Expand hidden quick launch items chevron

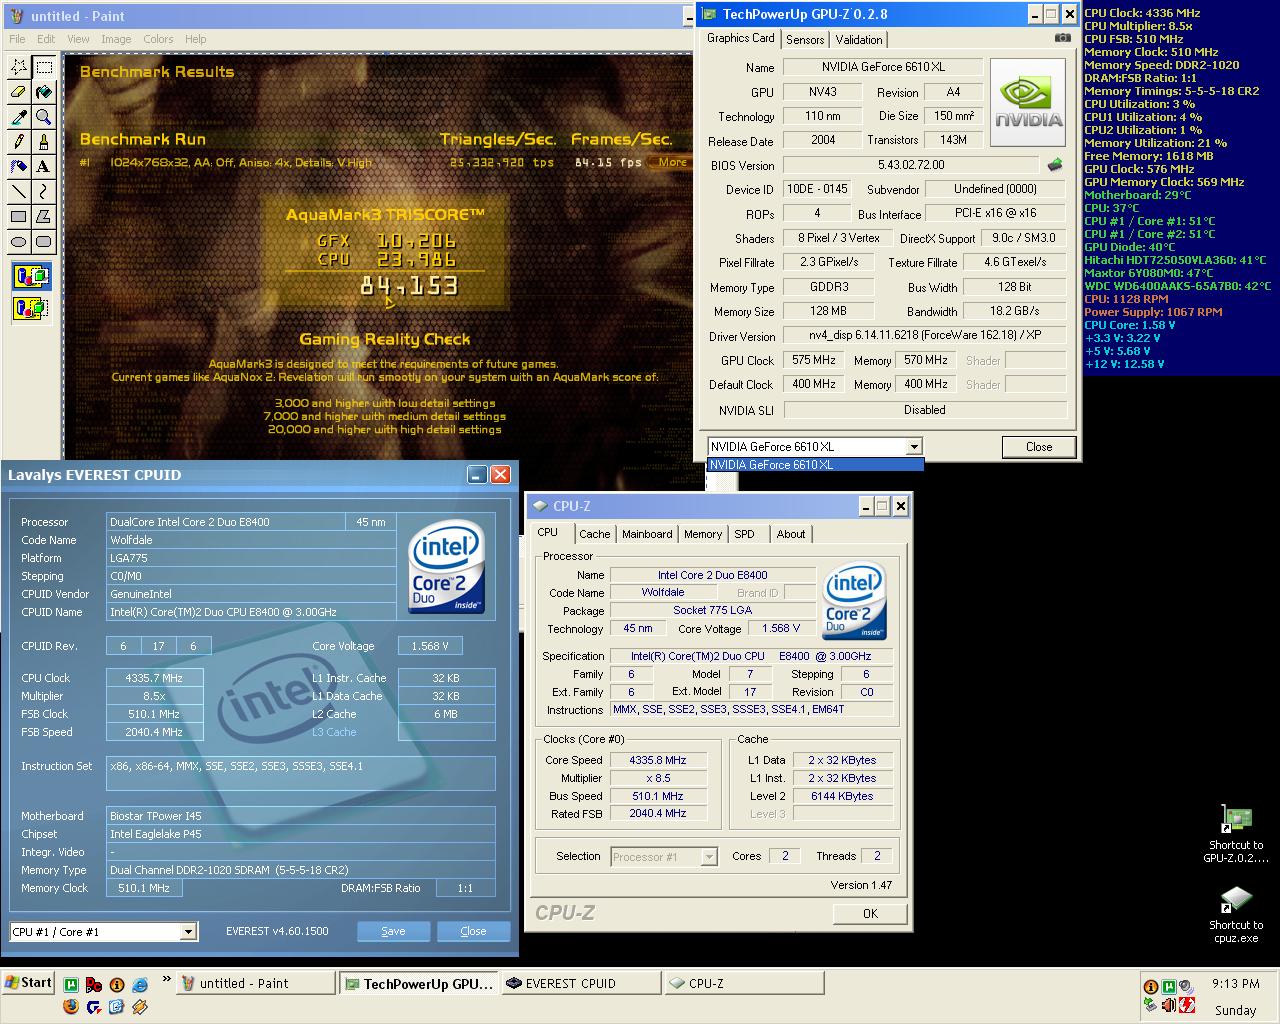click(x=166, y=980)
